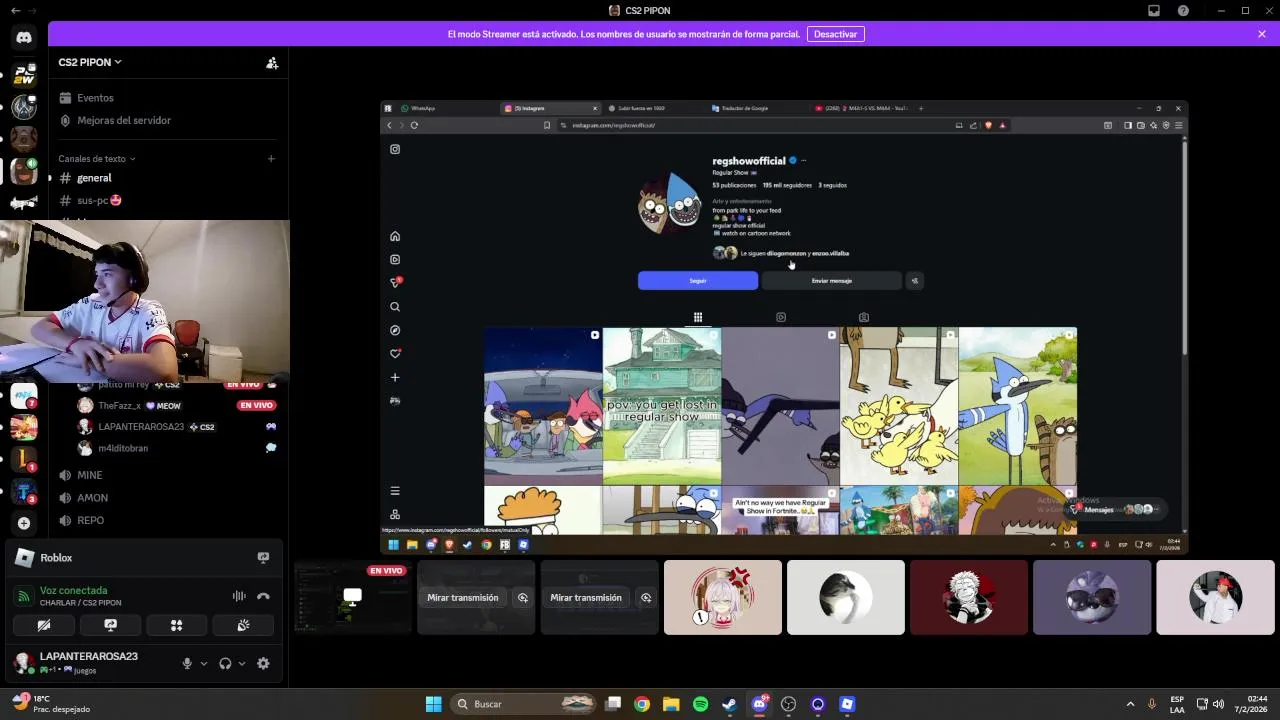Select the red-background avatar participant tile
The height and width of the screenshot is (720, 1280).
coord(969,597)
